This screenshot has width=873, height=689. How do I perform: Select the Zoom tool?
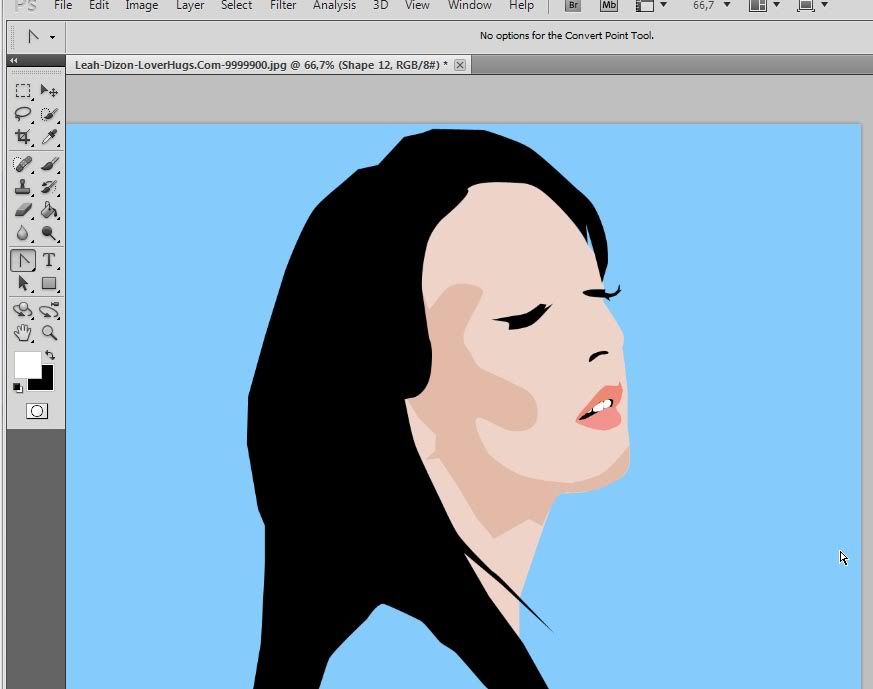tap(49, 333)
